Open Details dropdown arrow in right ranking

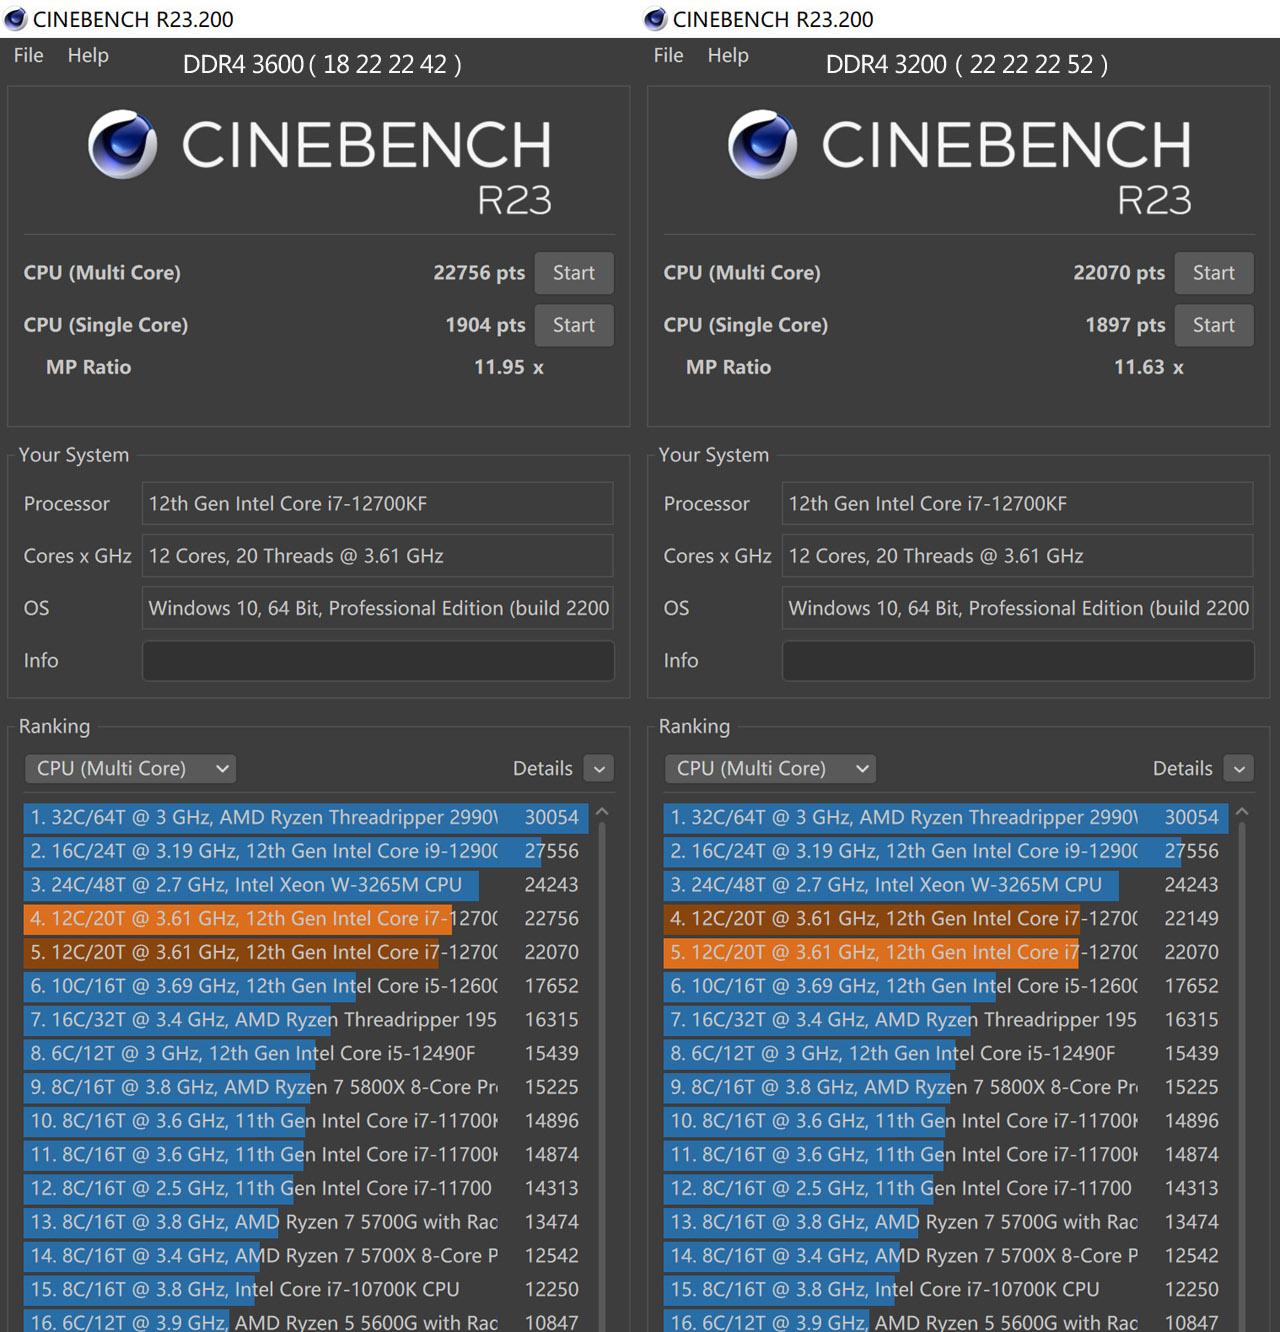(x=1239, y=769)
